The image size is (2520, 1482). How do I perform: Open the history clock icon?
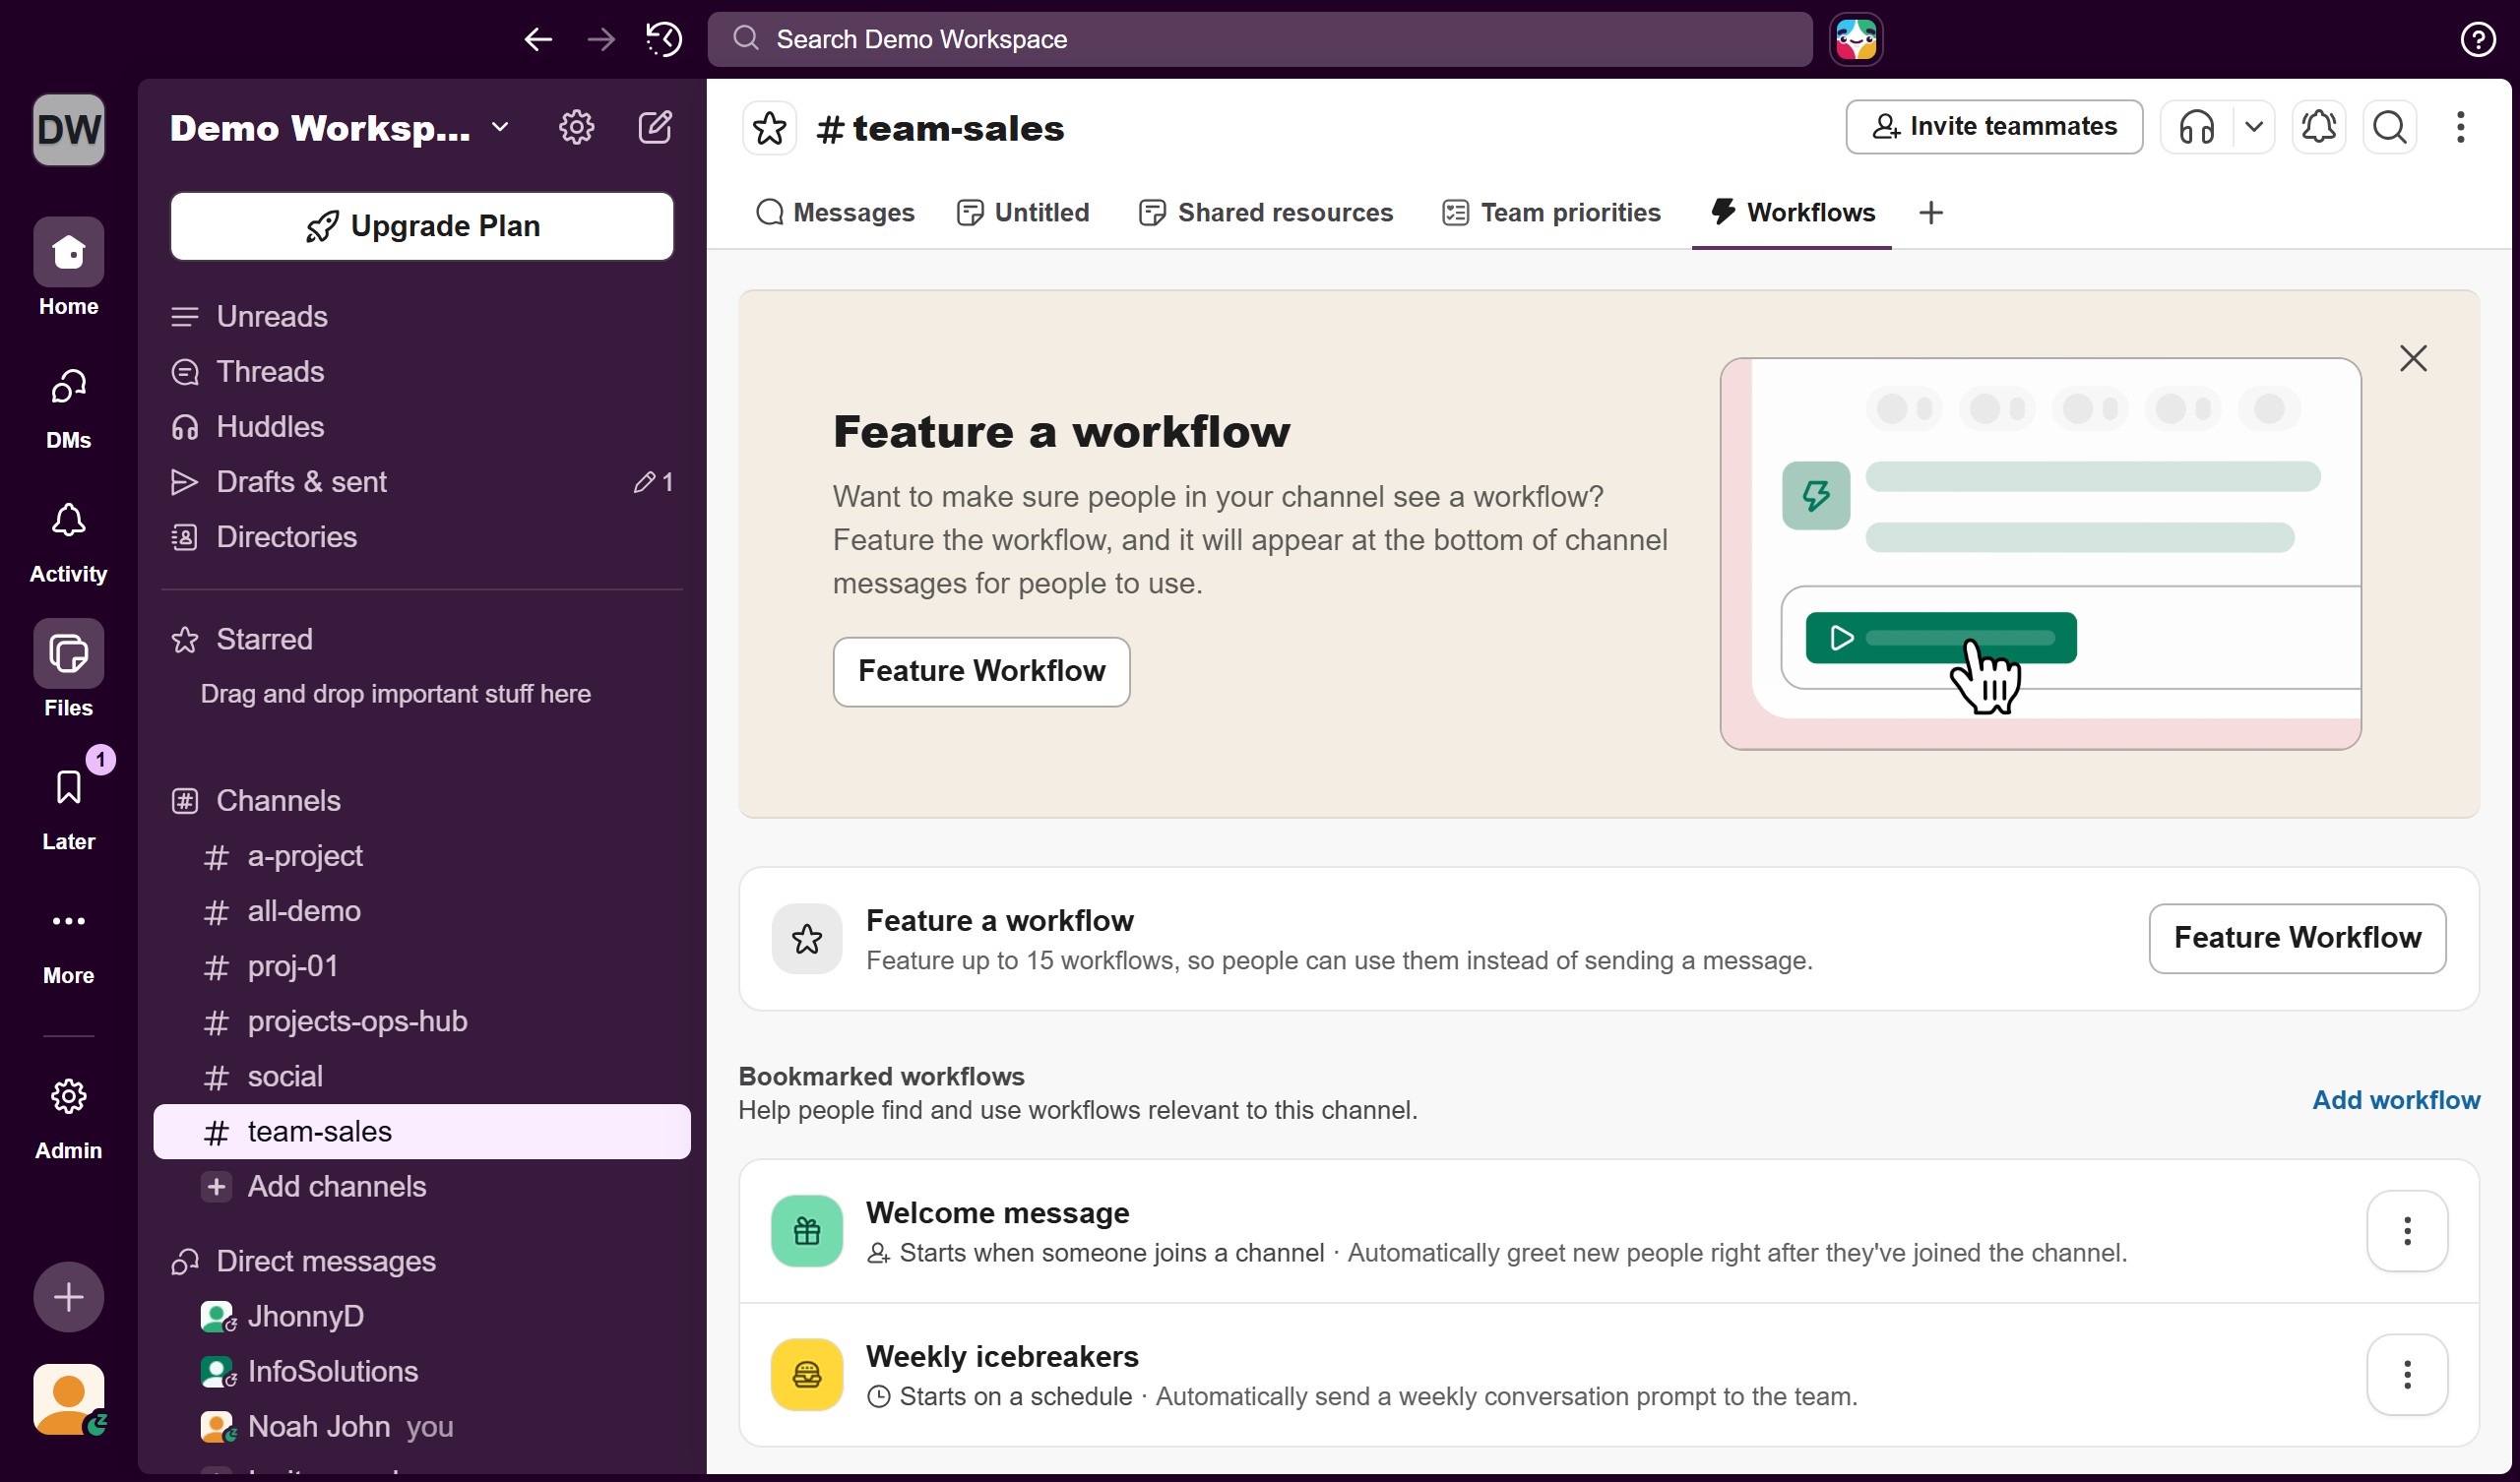663,39
